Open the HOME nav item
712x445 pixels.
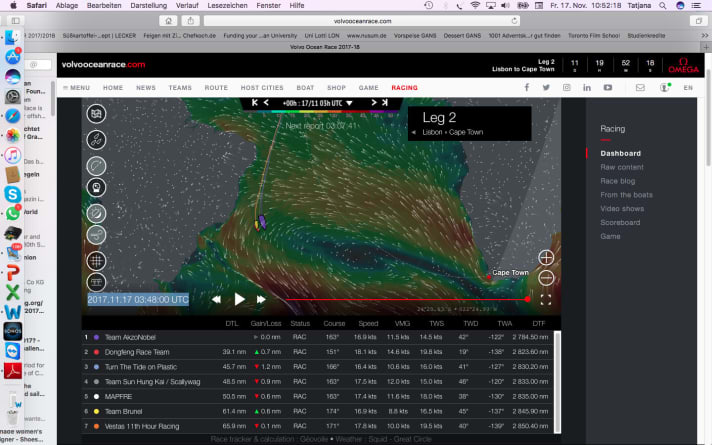tap(113, 88)
